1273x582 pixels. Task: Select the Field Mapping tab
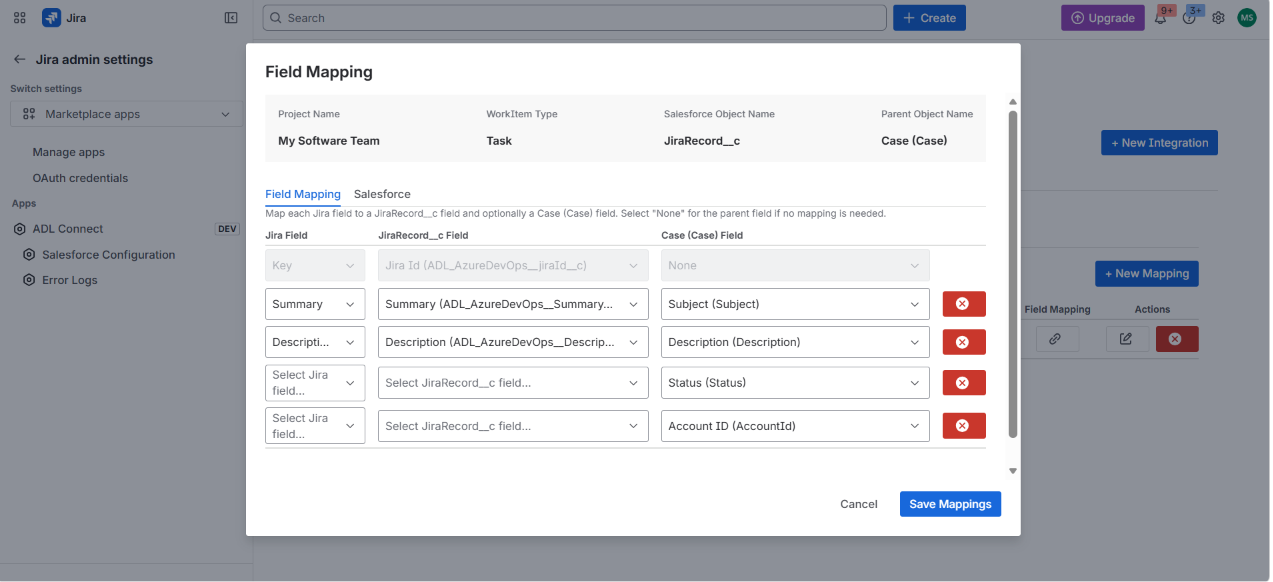click(x=303, y=194)
